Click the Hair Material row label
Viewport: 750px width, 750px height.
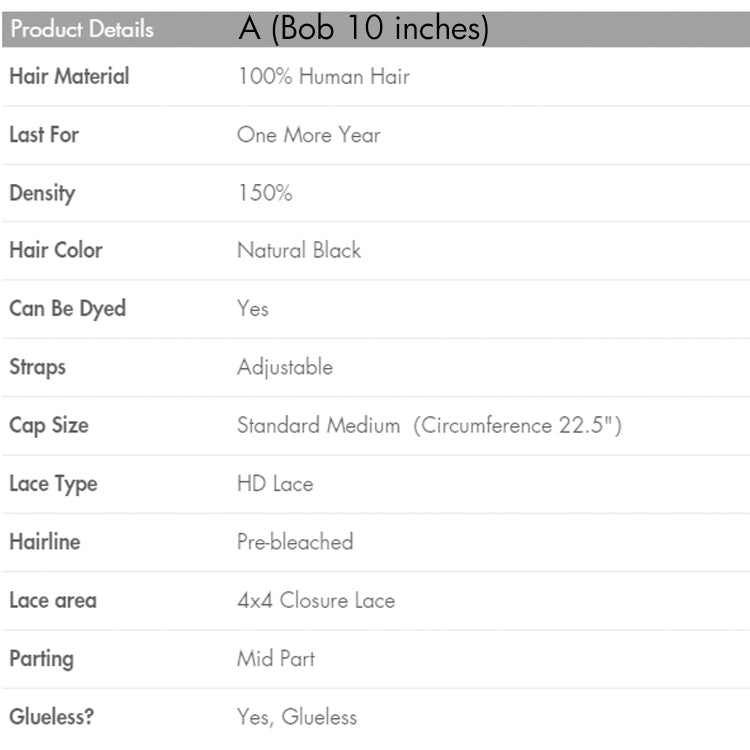tap(69, 76)
